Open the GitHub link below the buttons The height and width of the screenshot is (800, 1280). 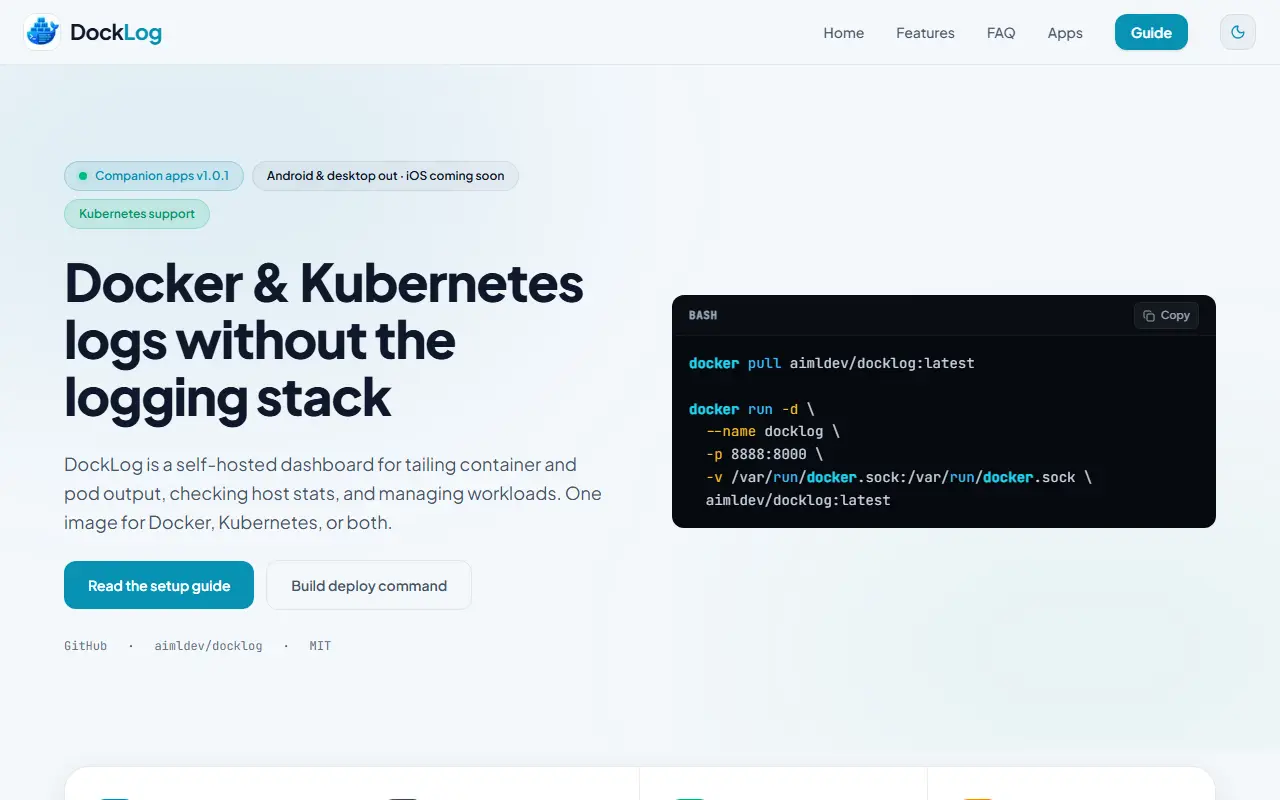coord(85,646)
